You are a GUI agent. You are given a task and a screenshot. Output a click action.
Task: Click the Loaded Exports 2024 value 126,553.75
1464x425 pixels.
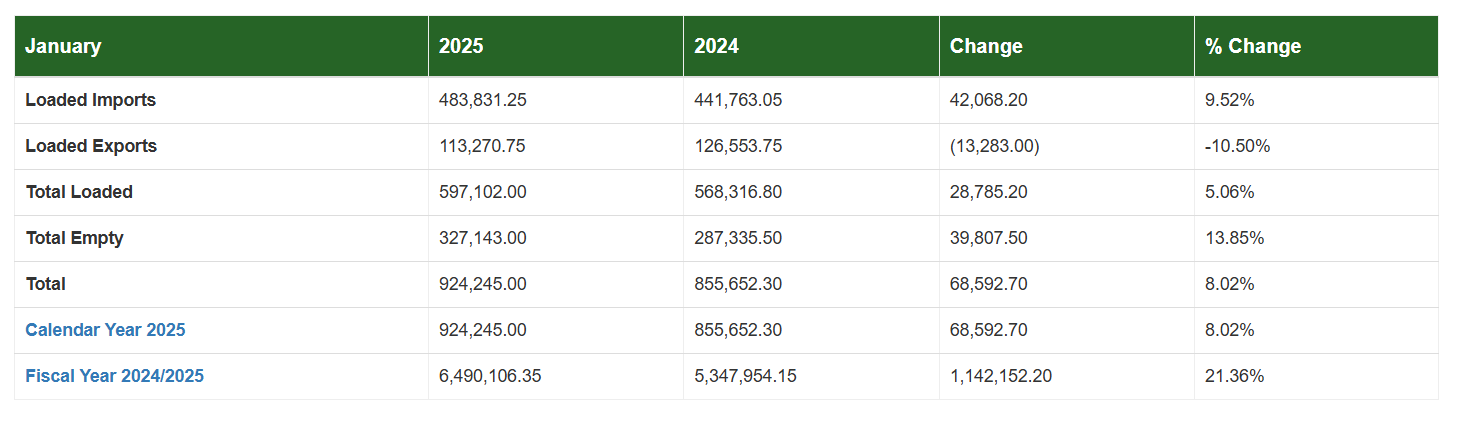(738, 146)
